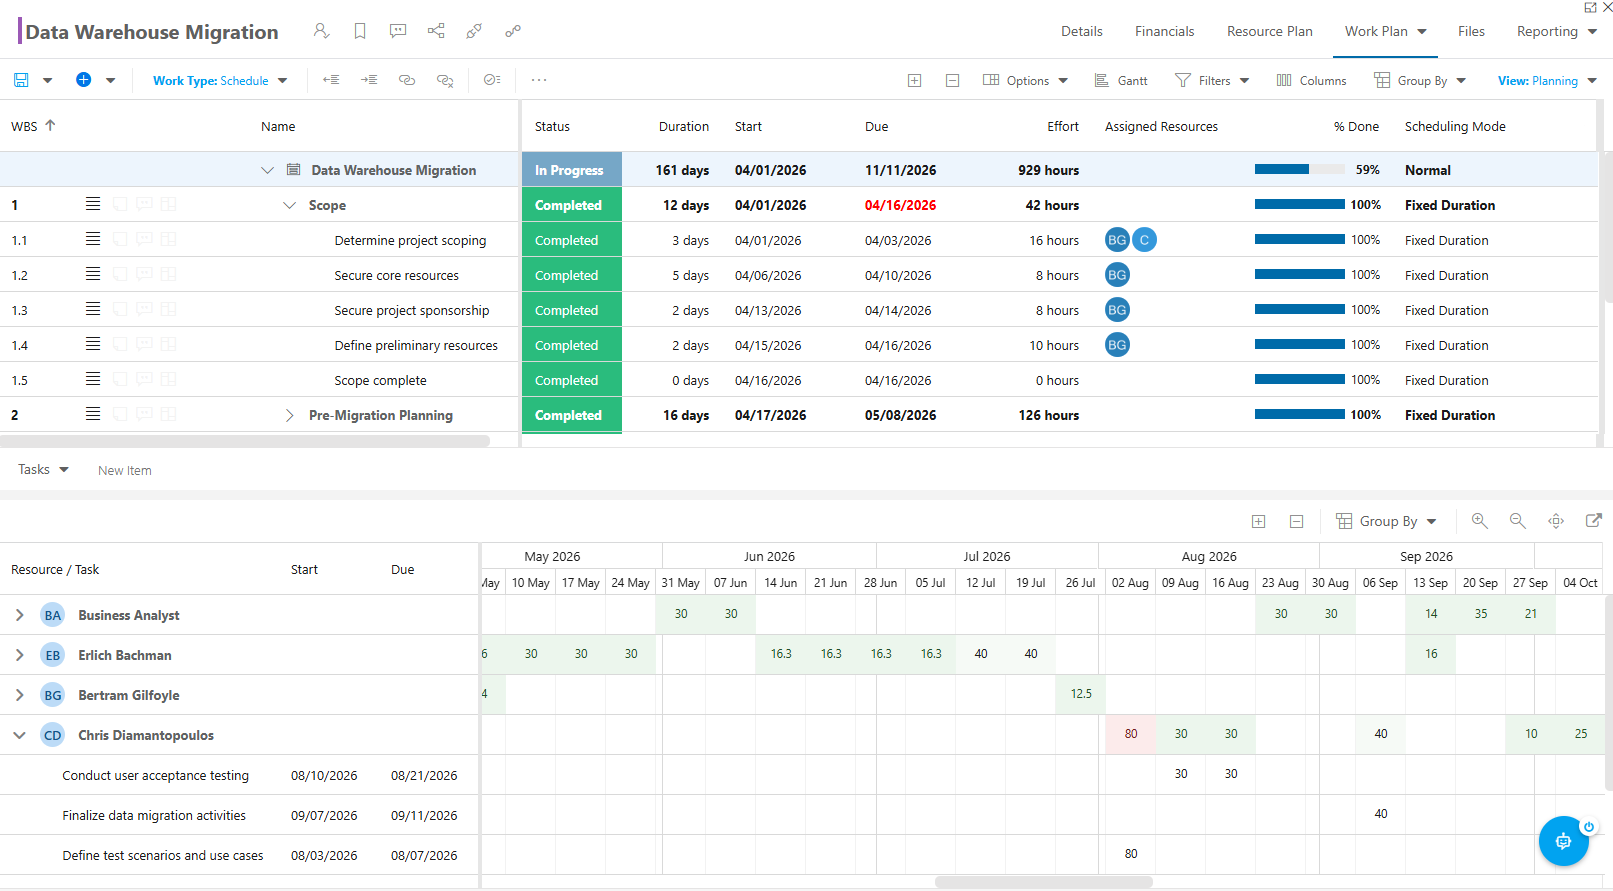Click the 59% progress bar of Data Warehouse Migration
This screenshot has height=891, width=1613.
click(1300, 170)
